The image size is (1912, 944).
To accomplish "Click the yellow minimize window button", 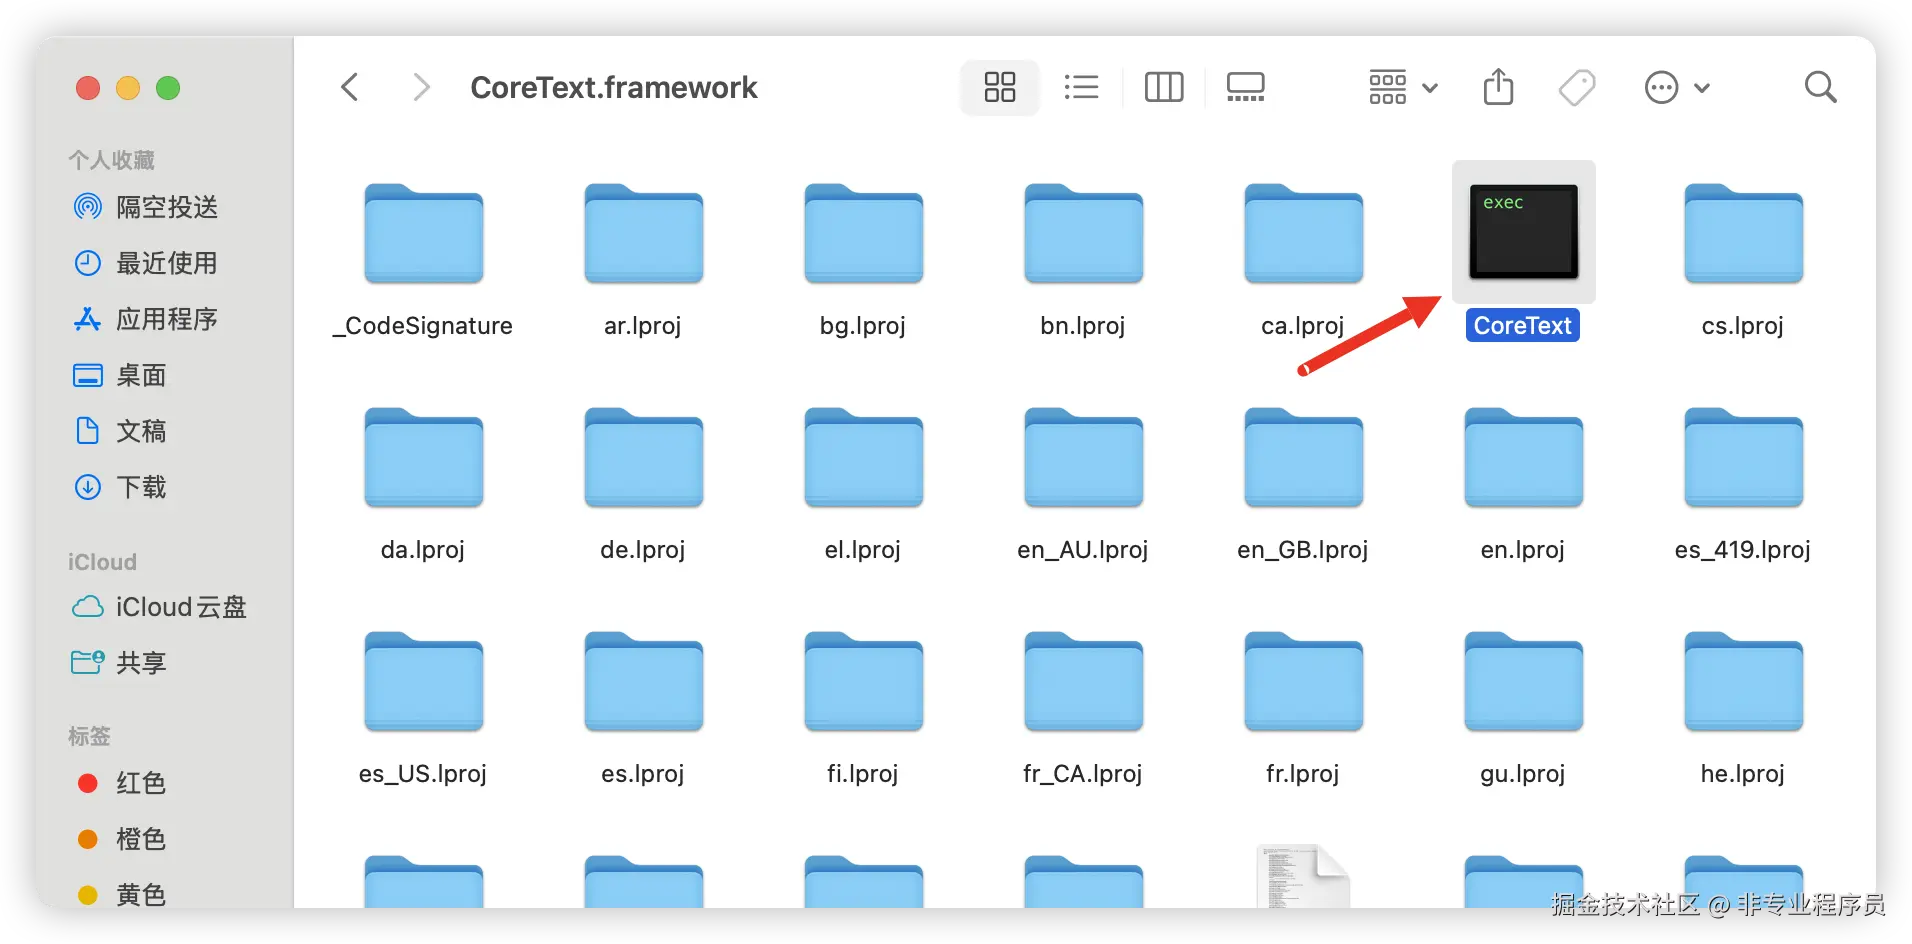I will point(128,88).
